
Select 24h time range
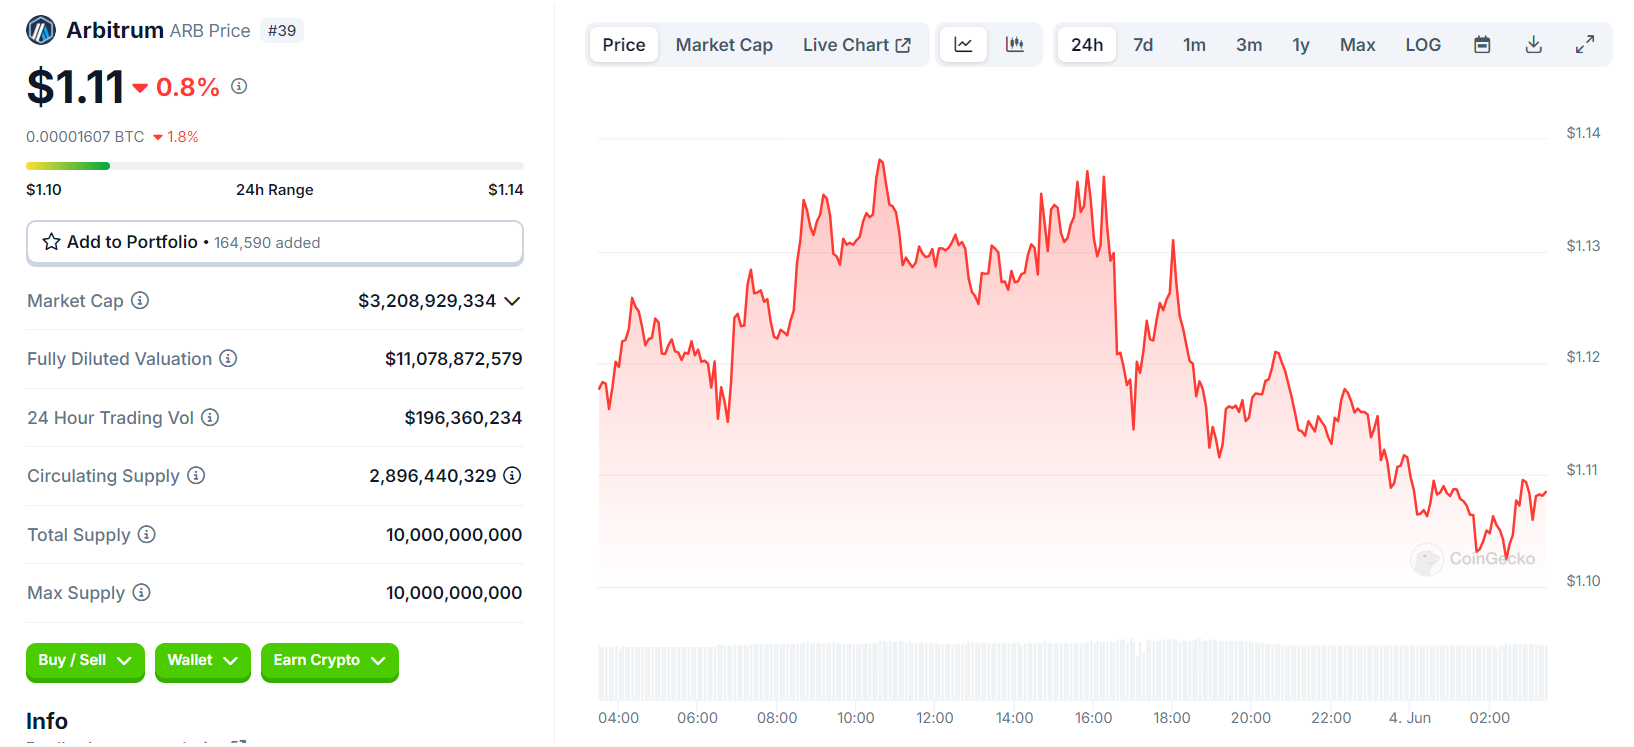point(1087,45)
